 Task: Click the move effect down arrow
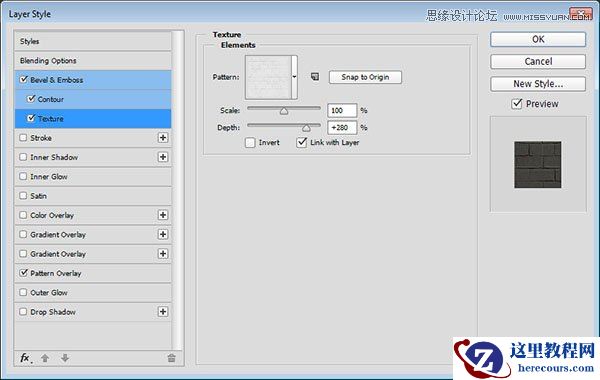click(65, 358)
